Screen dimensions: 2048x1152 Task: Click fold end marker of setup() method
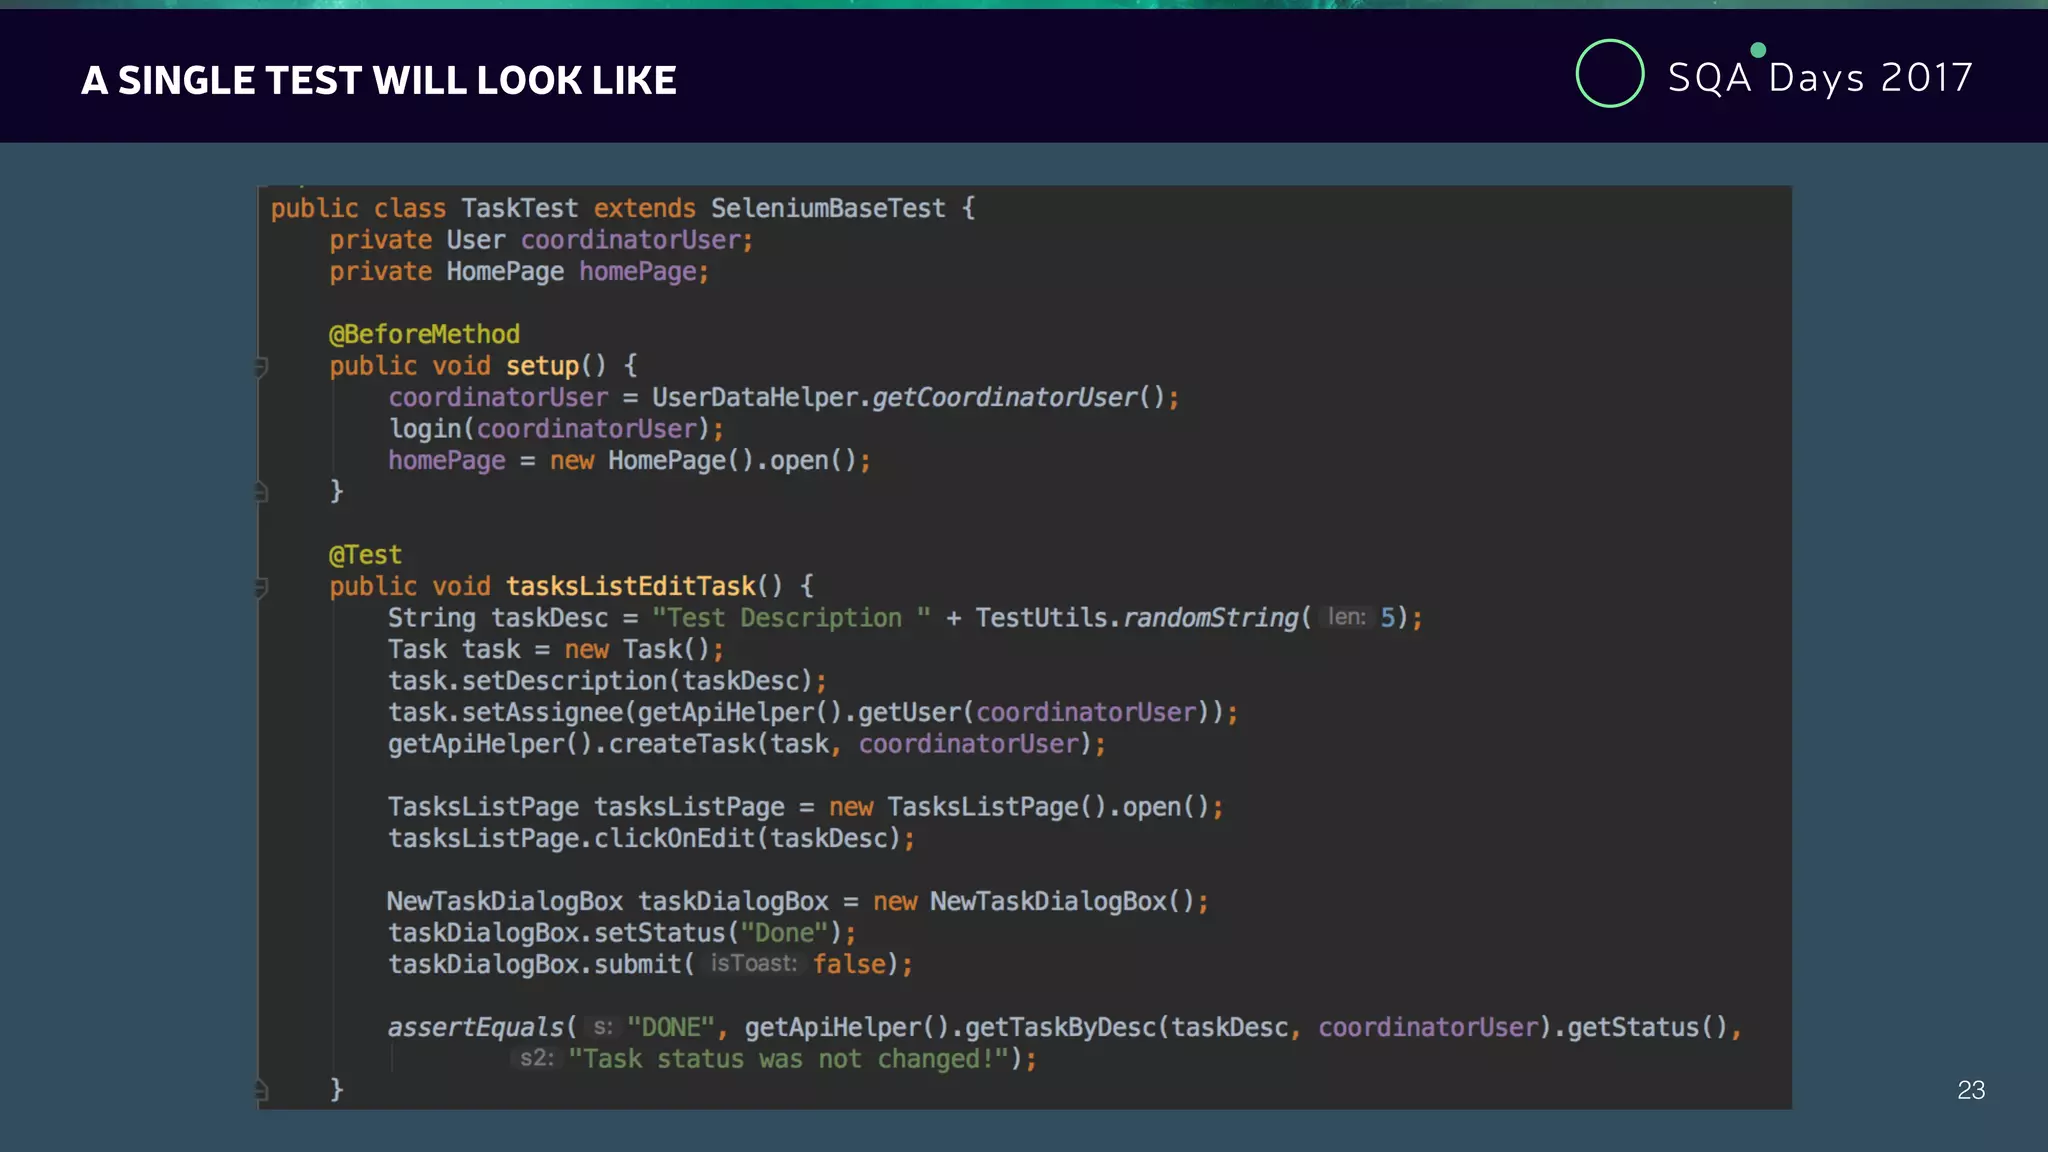coord(261,492)
